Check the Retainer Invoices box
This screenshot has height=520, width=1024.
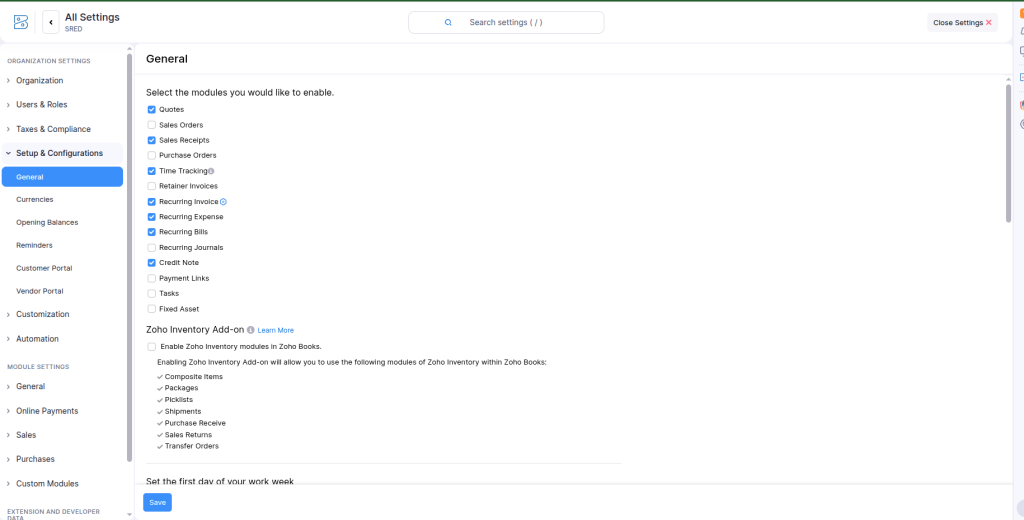coord(152,186)
